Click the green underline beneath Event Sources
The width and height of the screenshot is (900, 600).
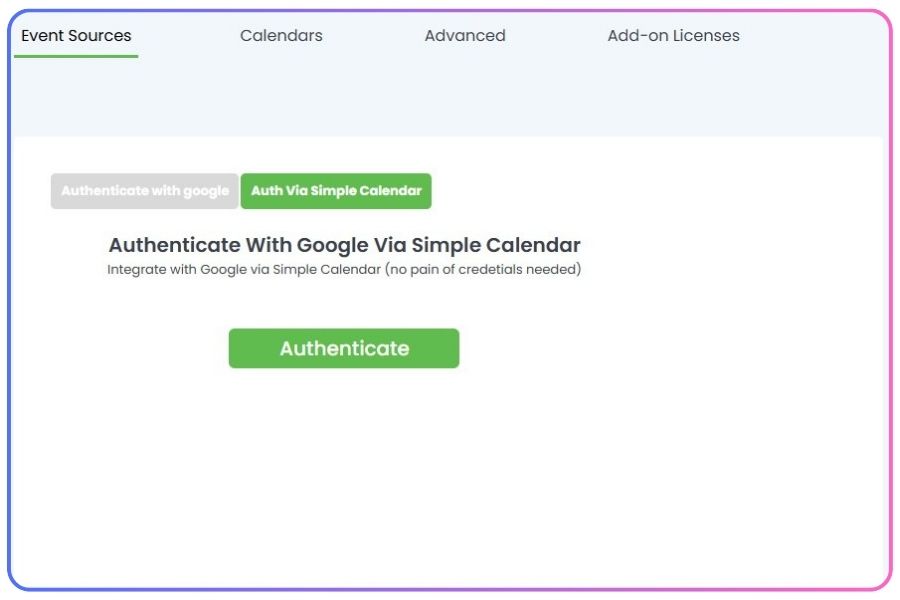click(x=76, y=56)
